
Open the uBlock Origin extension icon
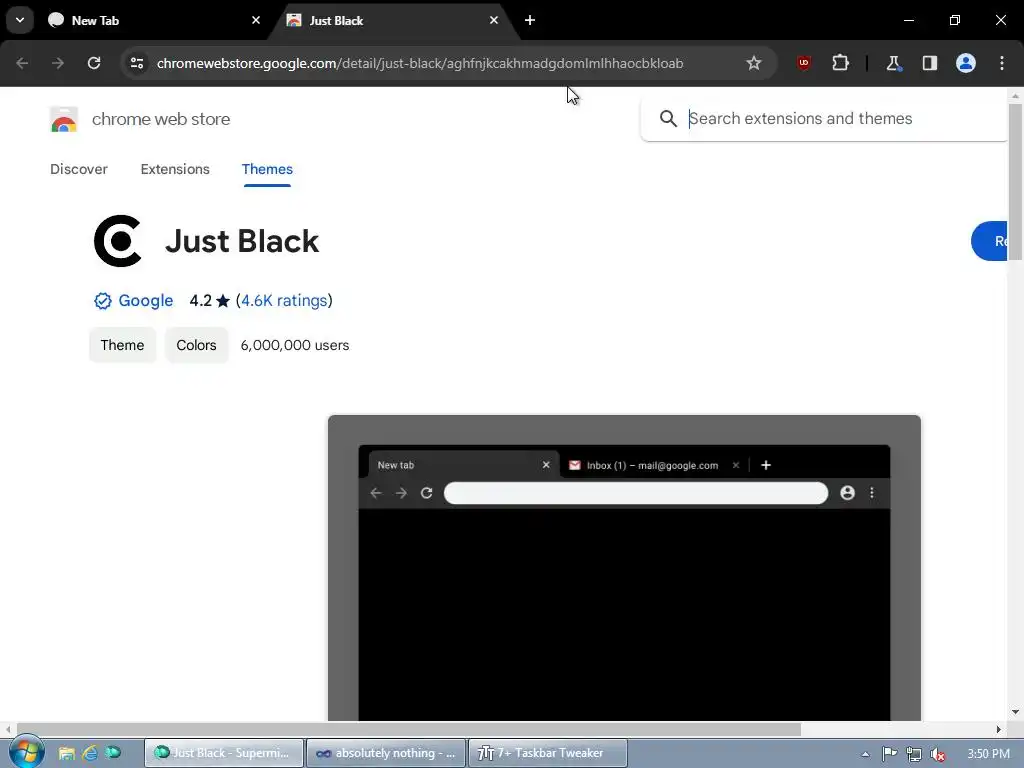(x=804, y=63)
